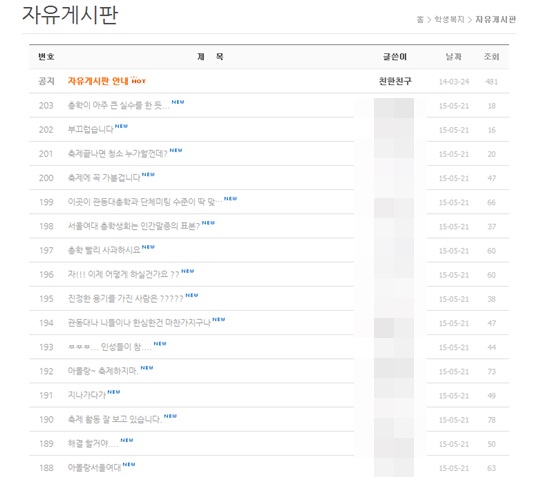Open post 199 about 관동대총학과 단체미팅
The width and height of the screenshot is (540, 477).
[145, 202]
